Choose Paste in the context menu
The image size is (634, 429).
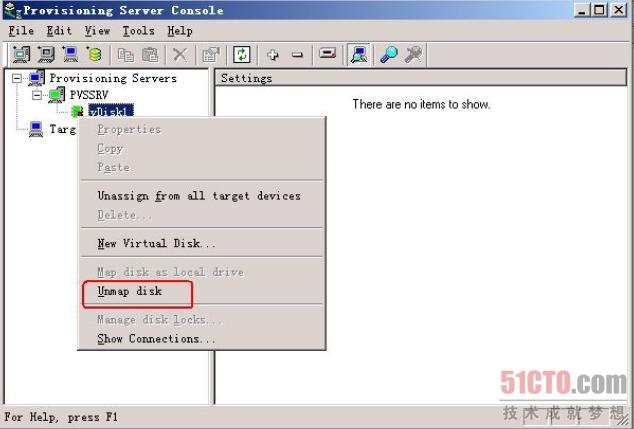click(202, 167)
